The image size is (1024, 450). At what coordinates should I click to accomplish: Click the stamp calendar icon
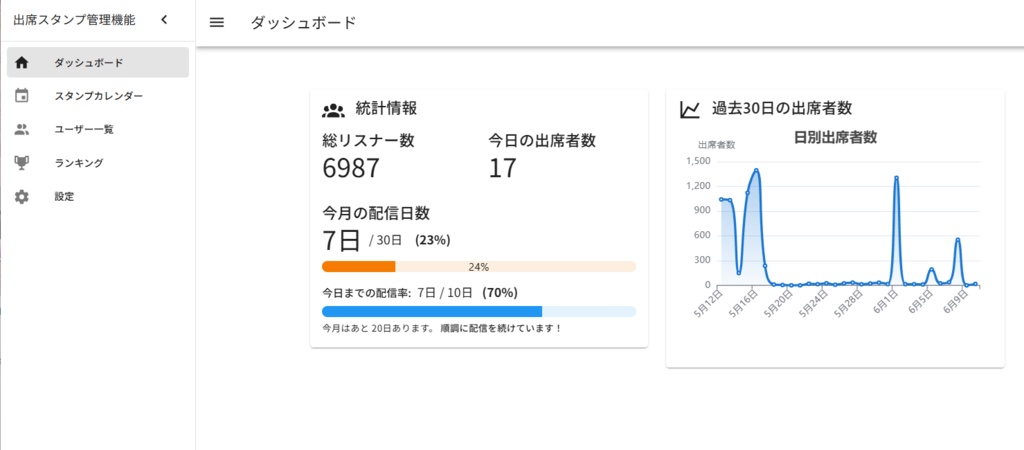click(x=22, y=96)
